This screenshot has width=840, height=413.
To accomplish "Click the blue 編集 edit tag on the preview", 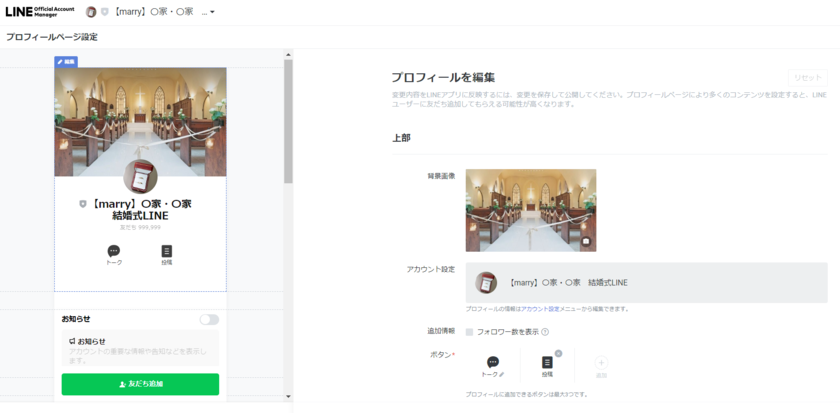I will click(66, 62).
